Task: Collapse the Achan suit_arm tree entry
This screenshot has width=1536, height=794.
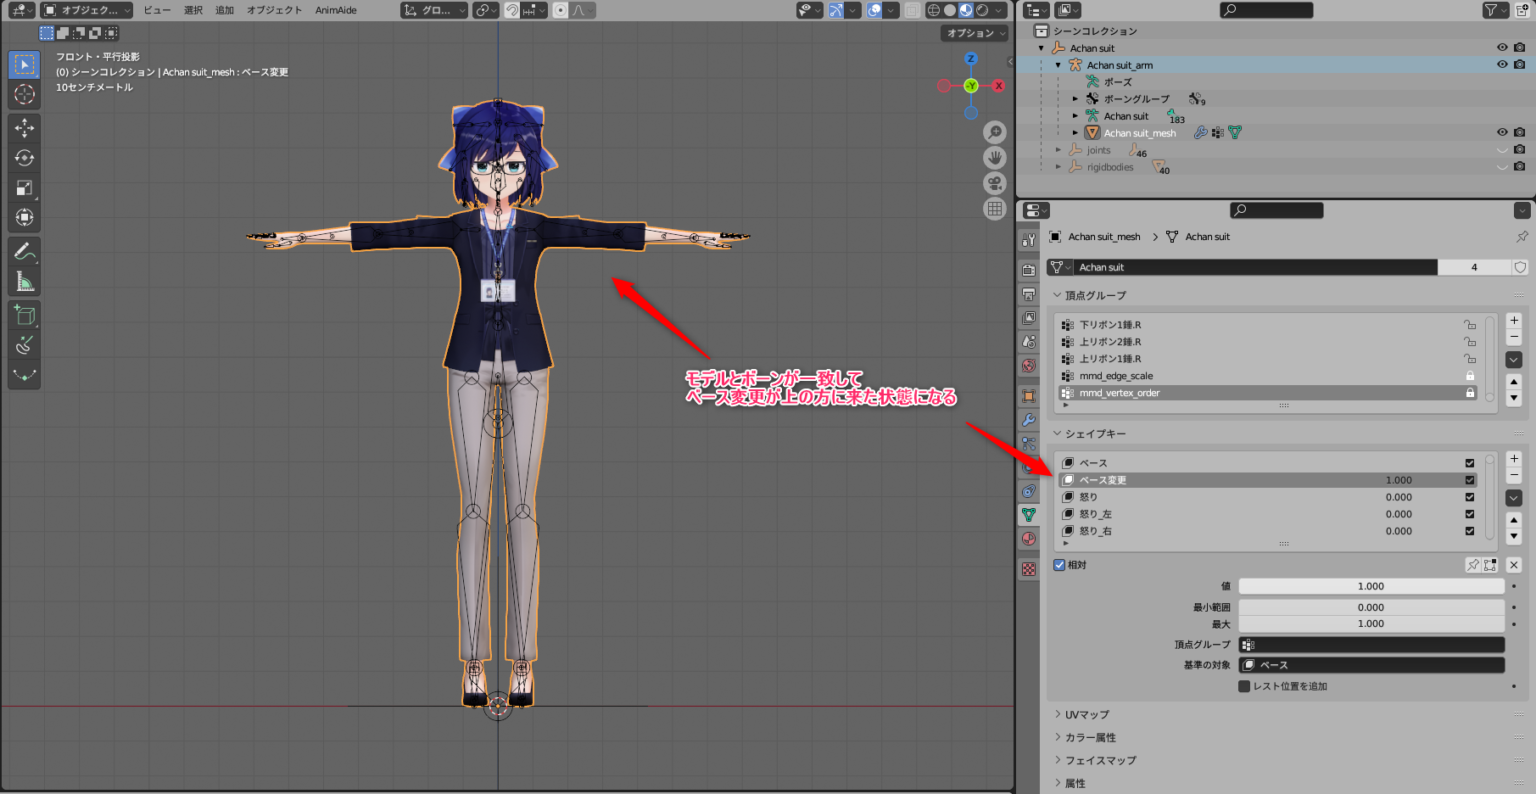Action: tap(1059, 64)
